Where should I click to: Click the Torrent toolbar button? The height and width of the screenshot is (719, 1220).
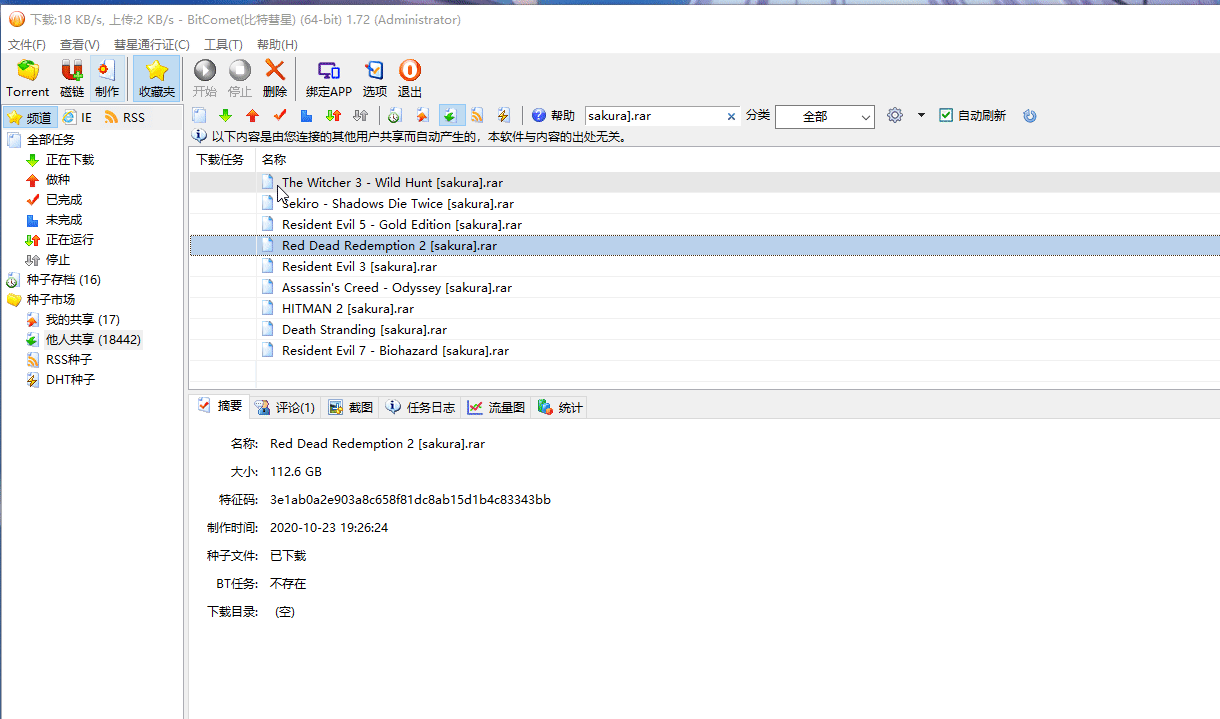(28, 79)
